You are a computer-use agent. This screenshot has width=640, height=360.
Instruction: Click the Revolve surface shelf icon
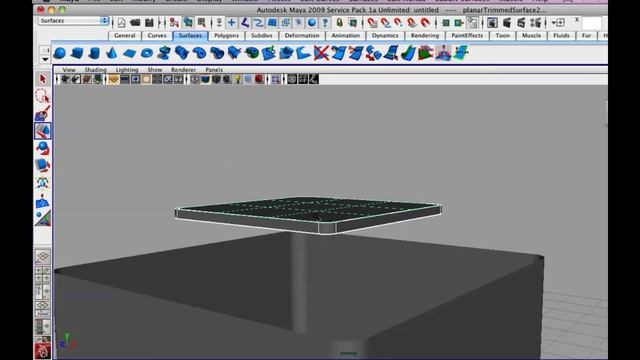[x=164, y=53]
